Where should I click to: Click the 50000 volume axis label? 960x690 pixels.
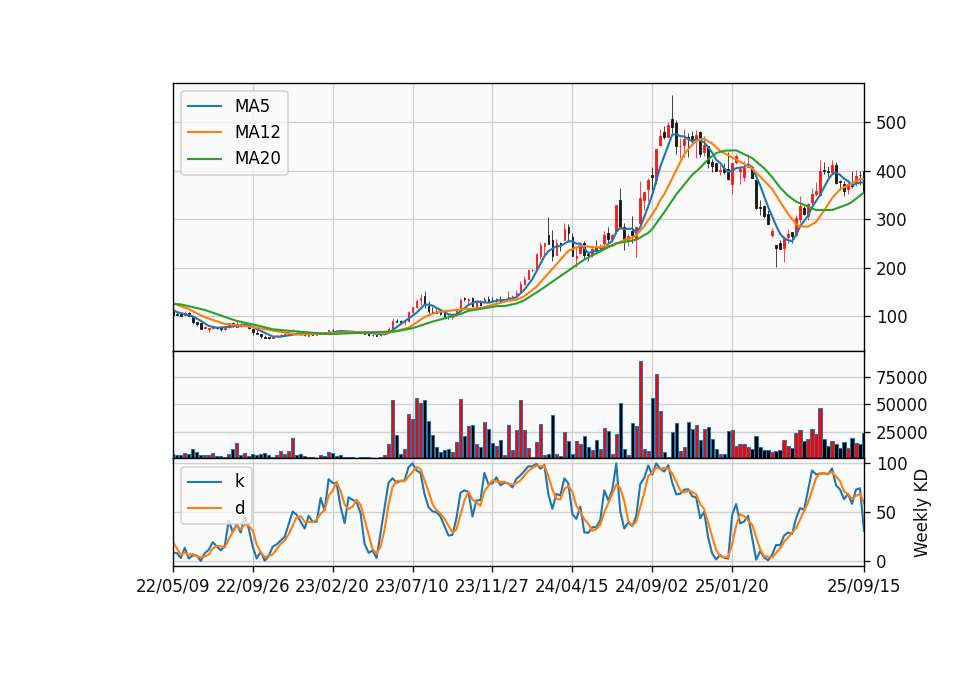coord(901,405)
